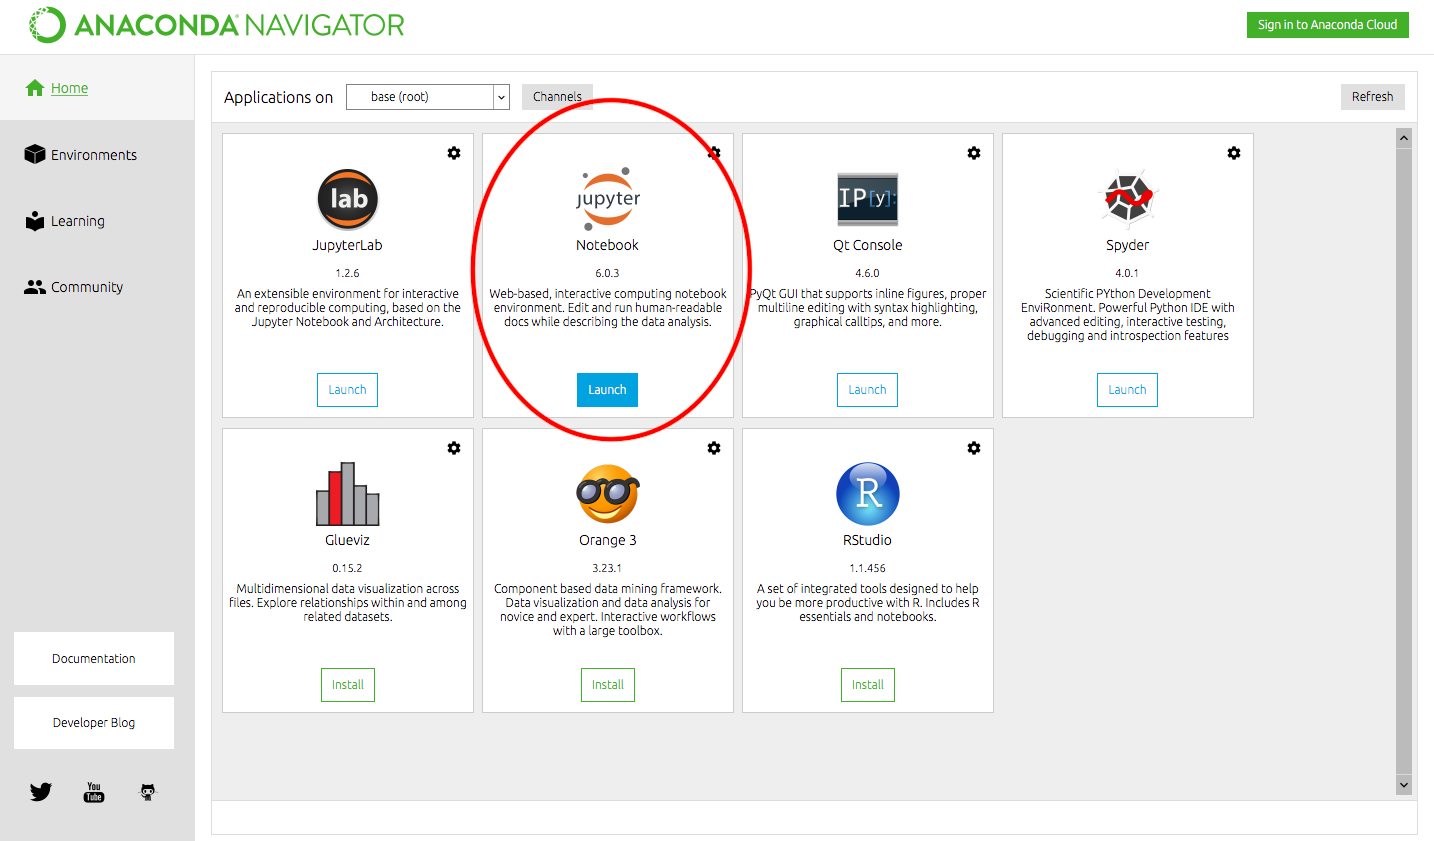This screenshot has width=1434, height=841.
Task: Open the Jupyter Notebook settings gear
Action: point(714,153)
